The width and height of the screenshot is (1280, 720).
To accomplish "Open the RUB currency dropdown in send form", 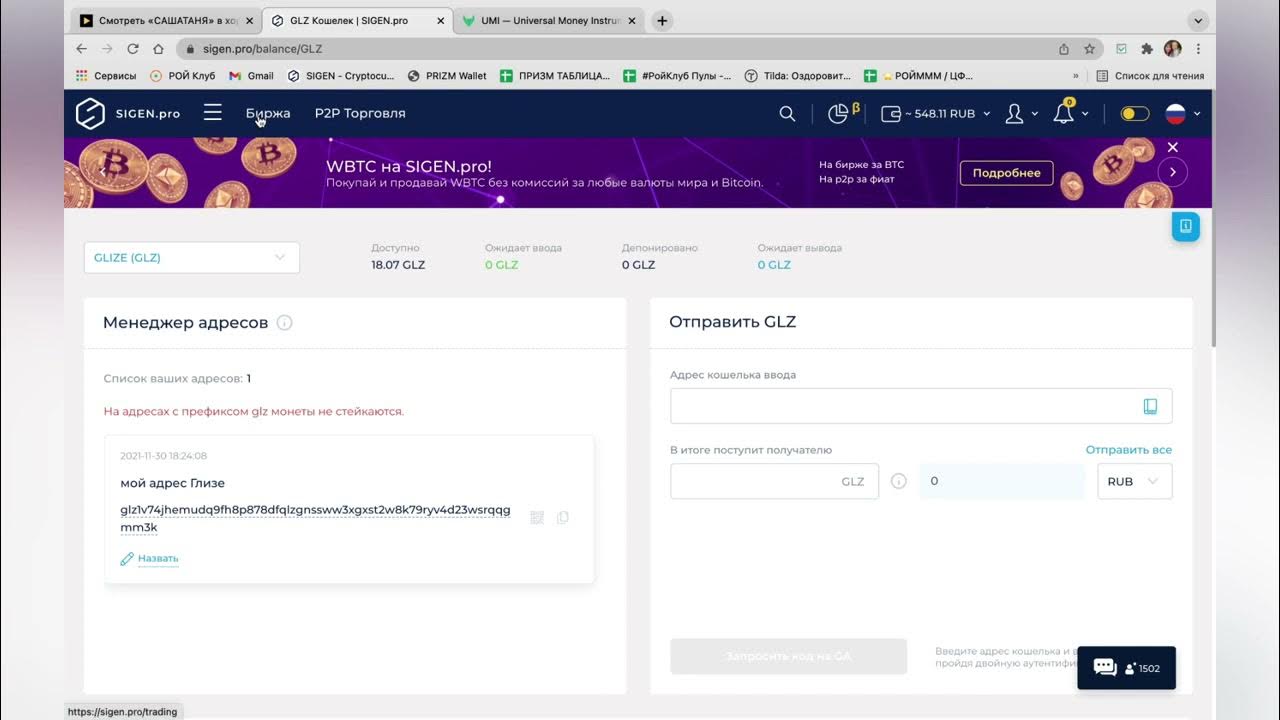I will click(1135, 481).
